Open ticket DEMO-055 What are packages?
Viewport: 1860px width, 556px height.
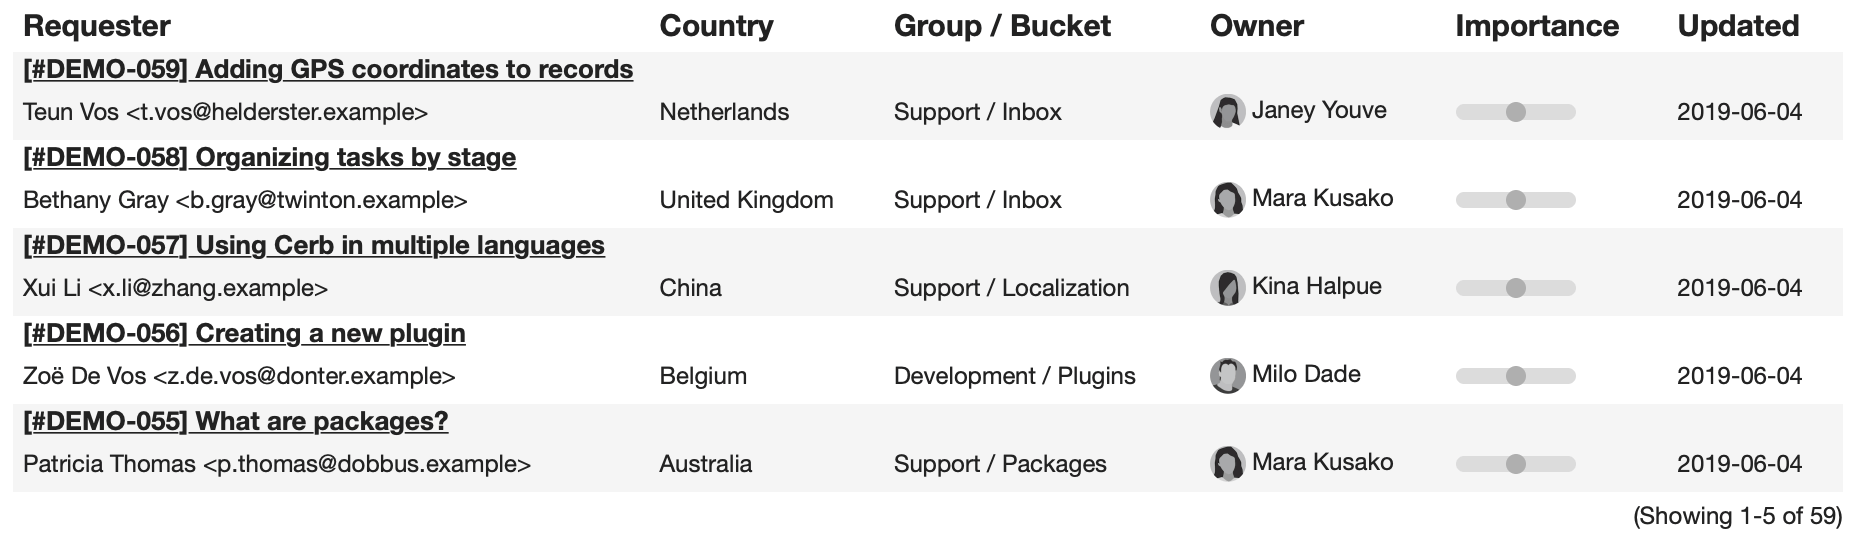(x=236, y=421)
